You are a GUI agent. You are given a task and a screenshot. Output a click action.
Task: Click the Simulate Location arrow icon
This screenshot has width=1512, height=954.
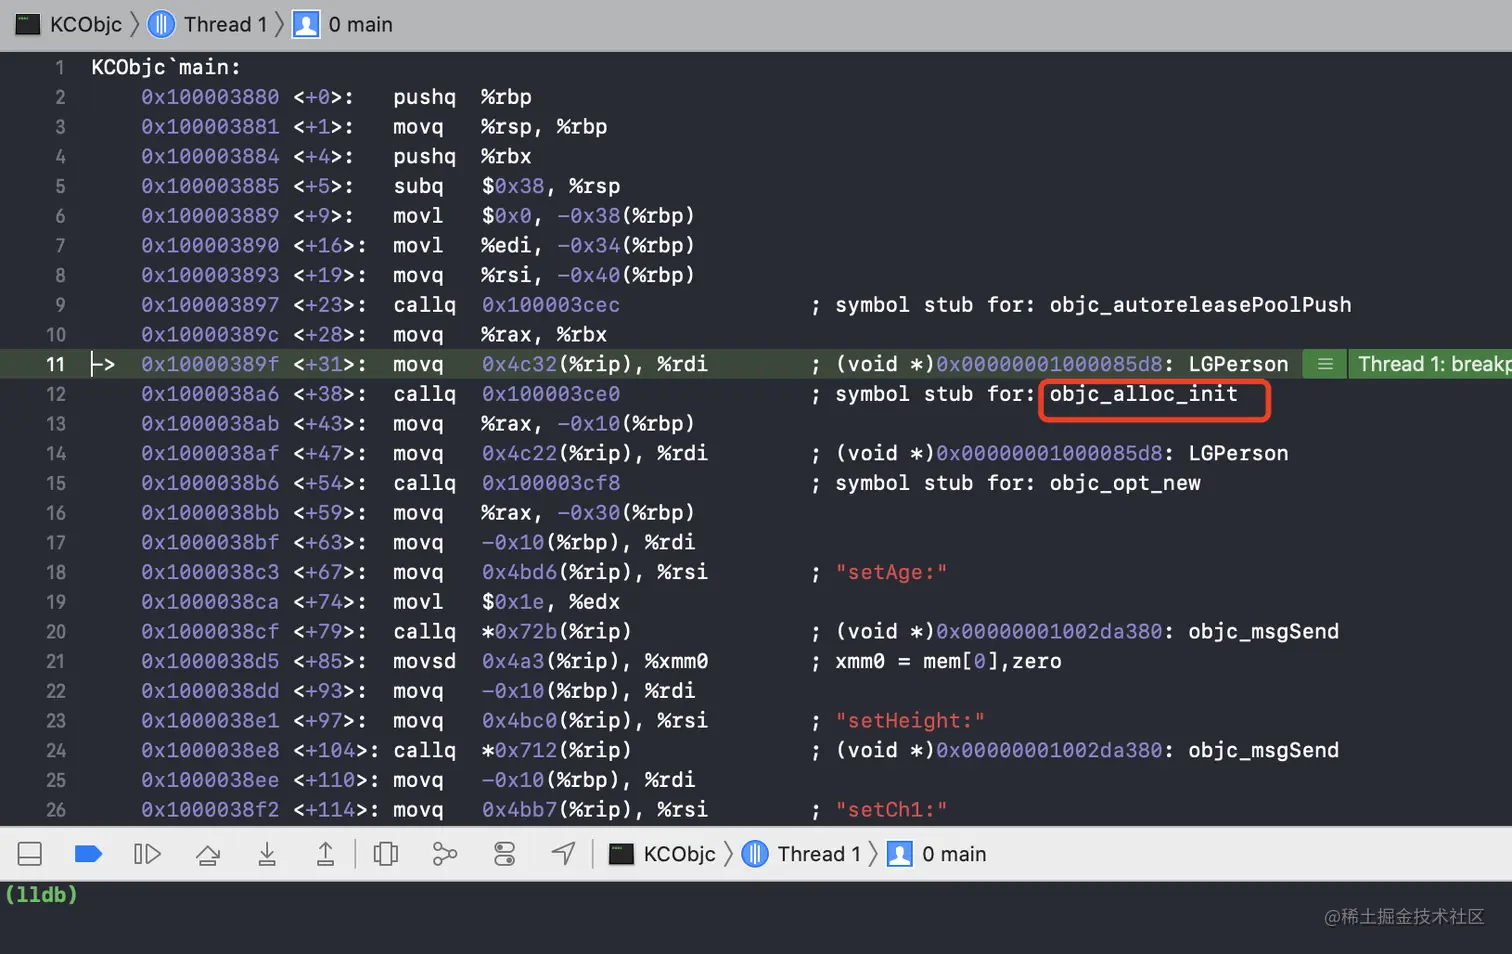pos(564,853)
